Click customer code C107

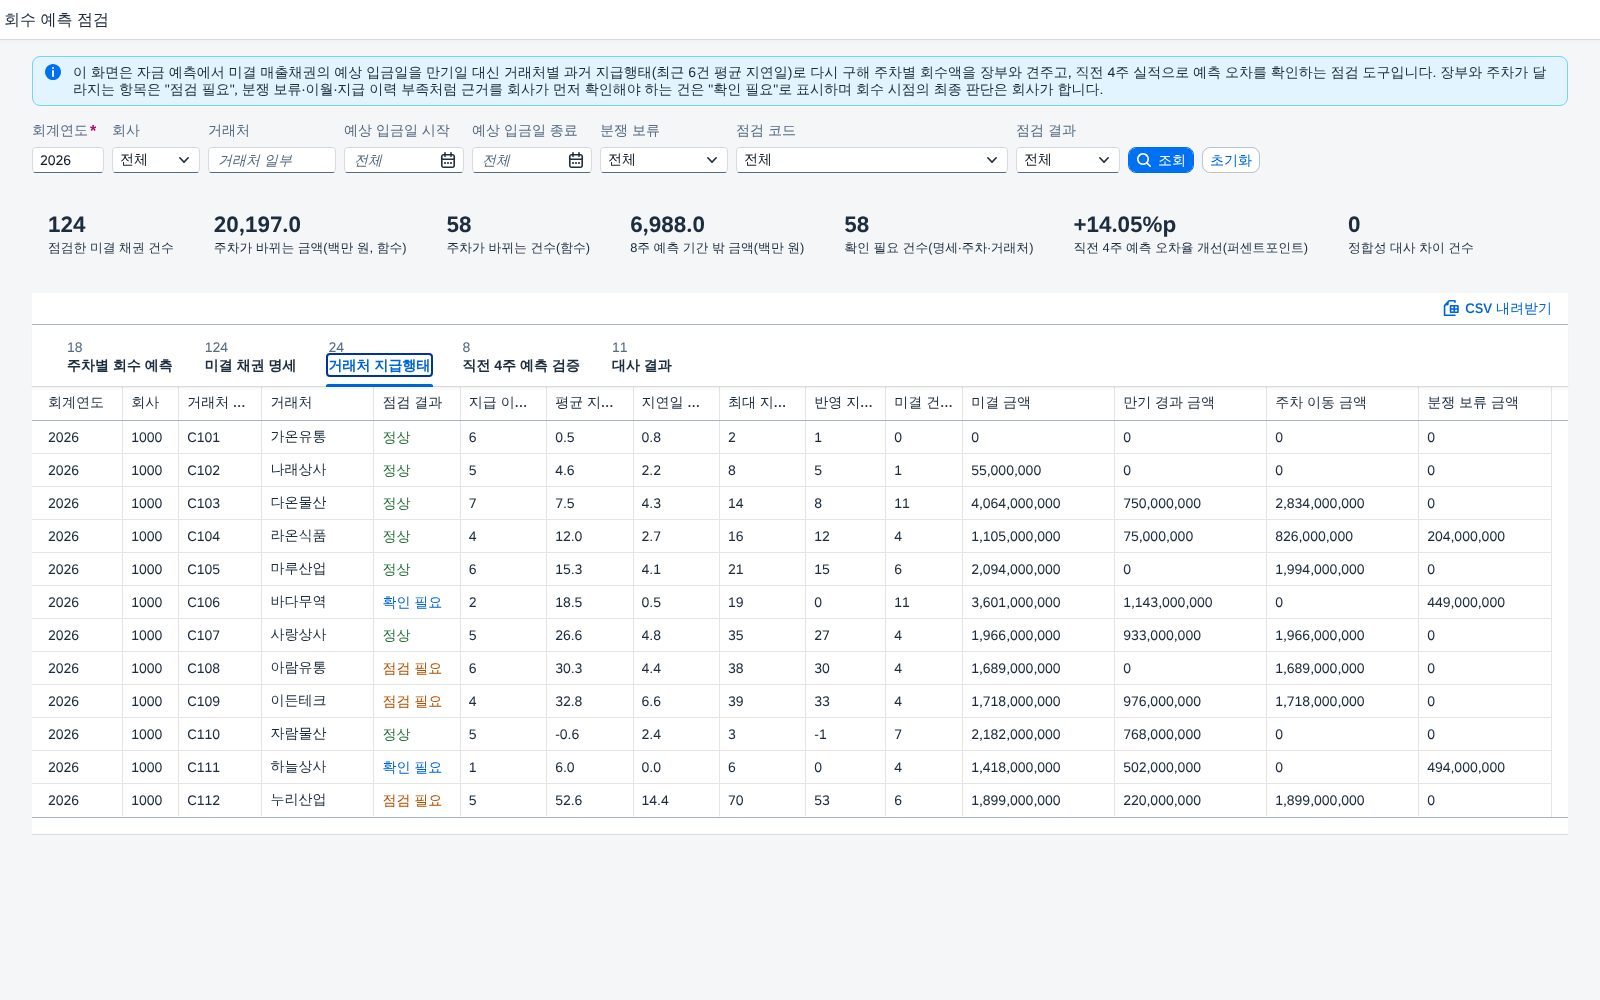(203, 635)
